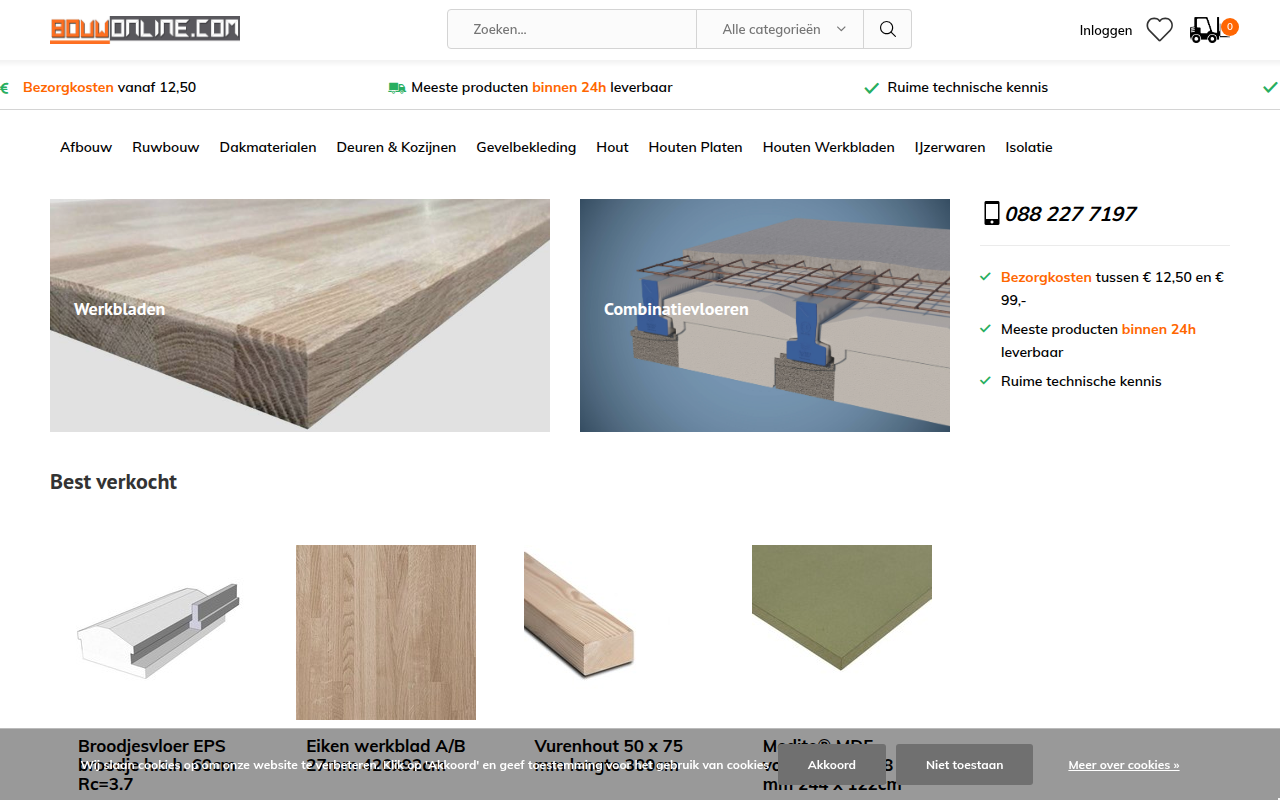Open the Ruwbouw menu

(166, 147)
